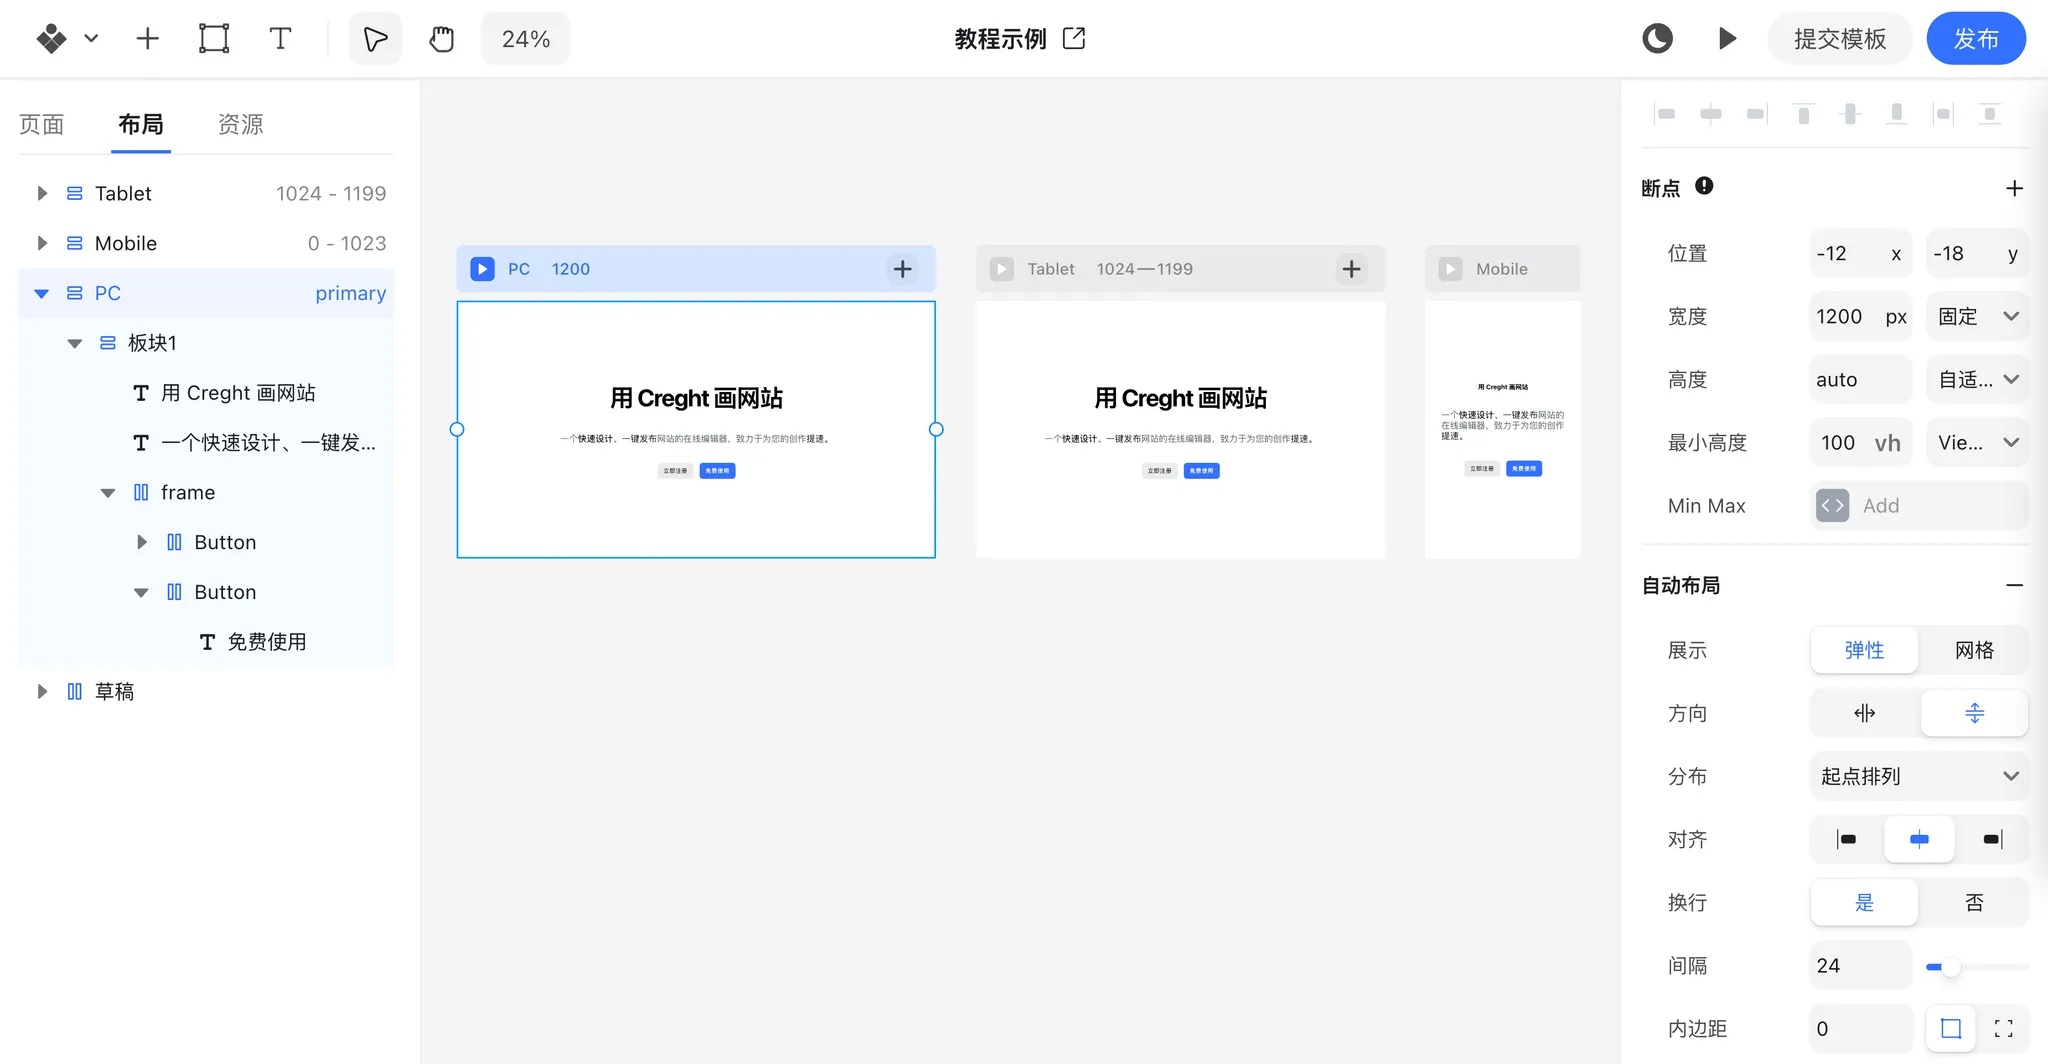2048x1064 pixels.
Task: Click align left icon in properties
Action: point(1664,114)
